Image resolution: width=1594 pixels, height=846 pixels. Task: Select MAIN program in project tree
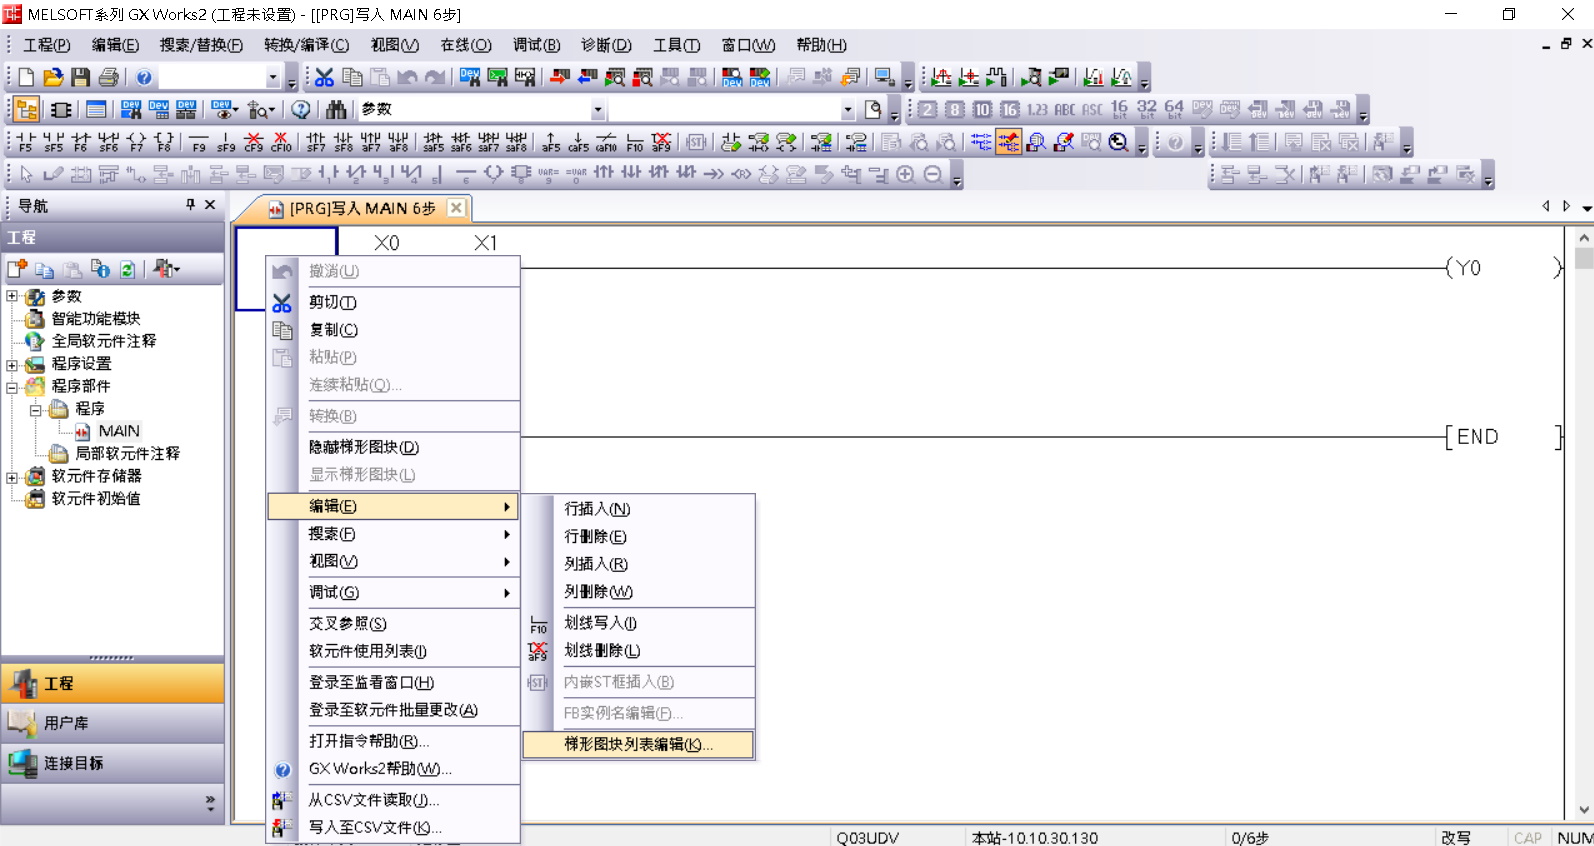[x=118, y=431]
